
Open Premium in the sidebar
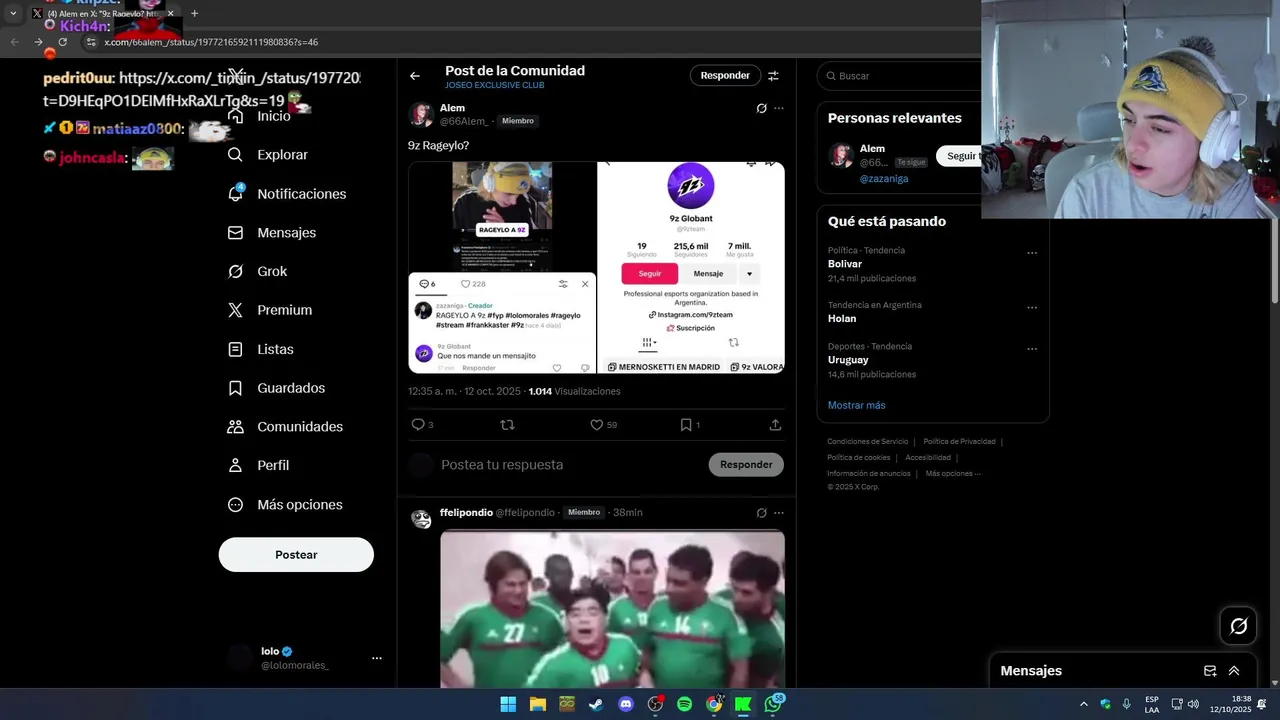269,310
